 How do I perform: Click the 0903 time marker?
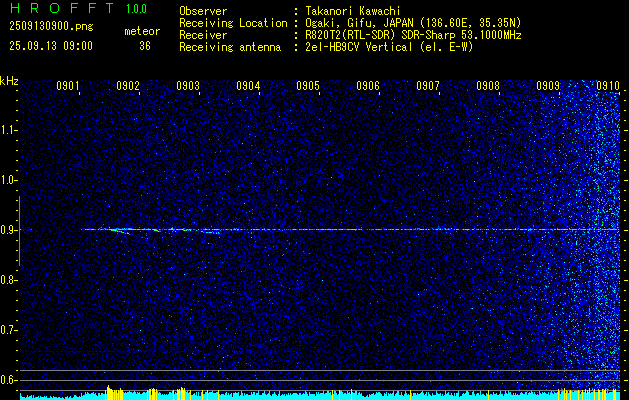188,85
